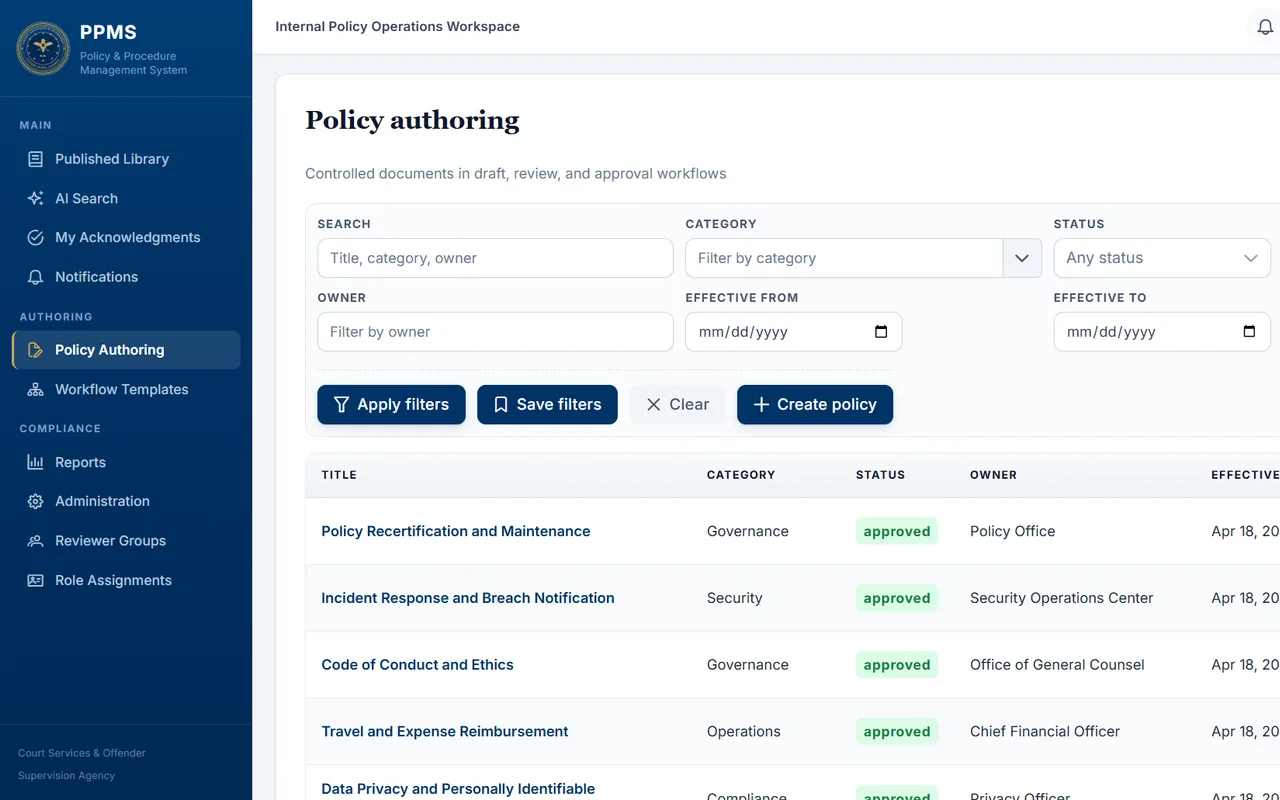Open Policy Recertification and Maintenance policy
The width and height of the screenshot is (1280, 800).
(x=456, y=531)
